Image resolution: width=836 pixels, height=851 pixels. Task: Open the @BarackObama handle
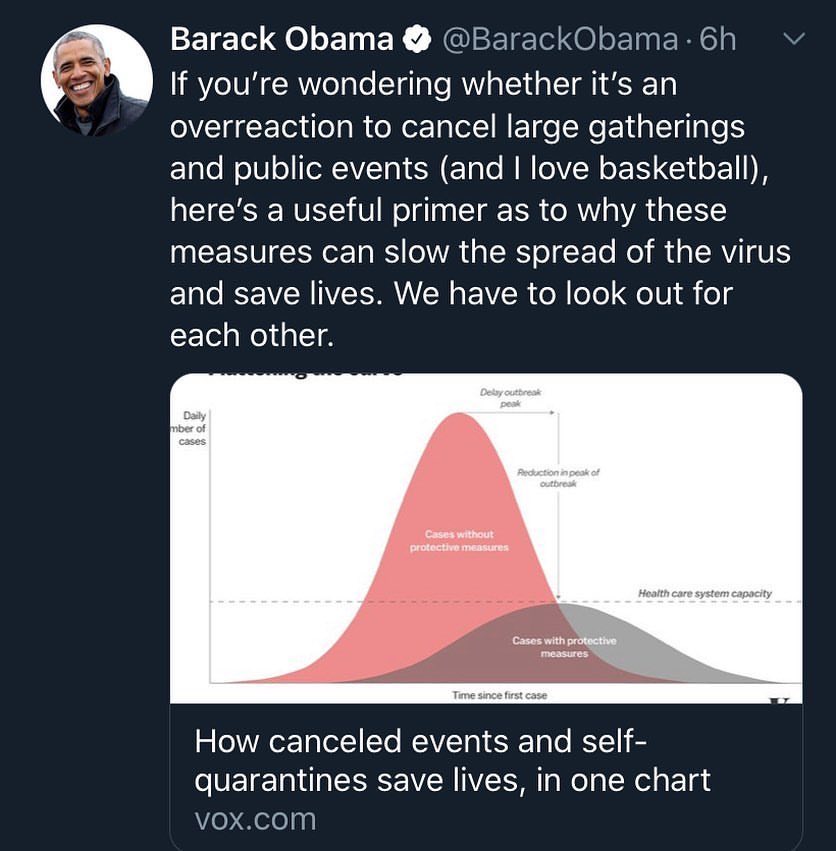[x=559, y=40]
